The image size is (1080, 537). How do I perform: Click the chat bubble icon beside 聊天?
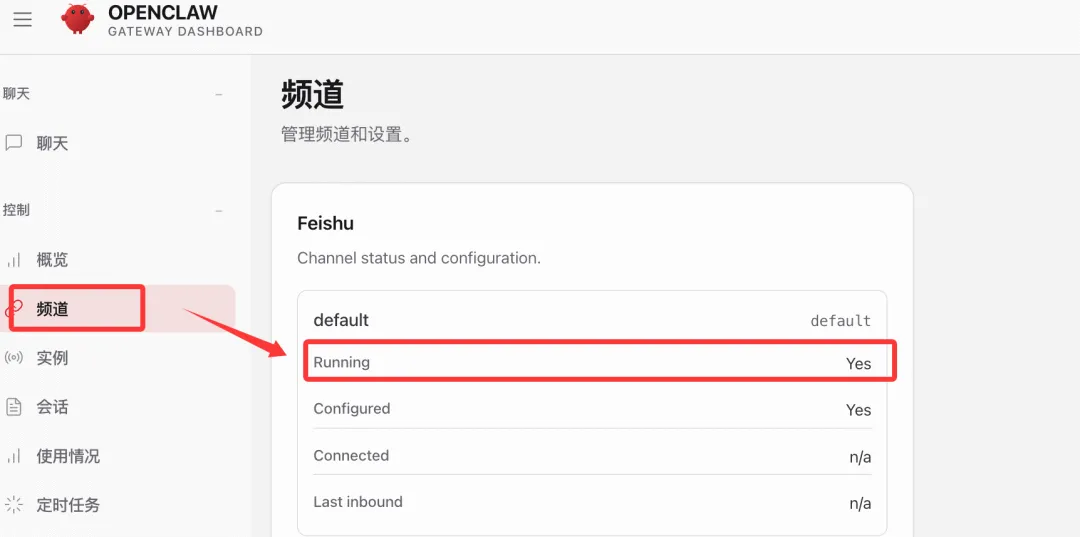pos(14,143)
